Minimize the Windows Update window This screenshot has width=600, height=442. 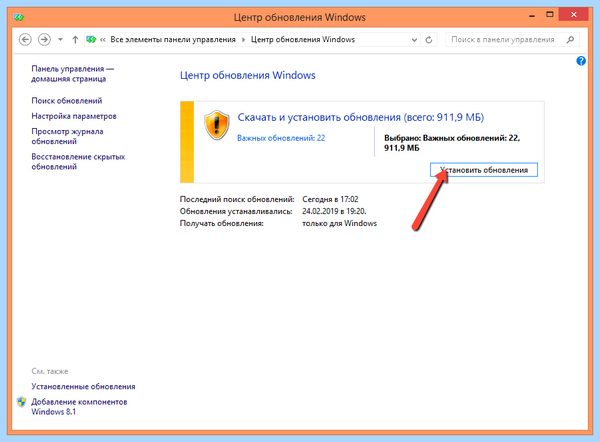[532, 16]
